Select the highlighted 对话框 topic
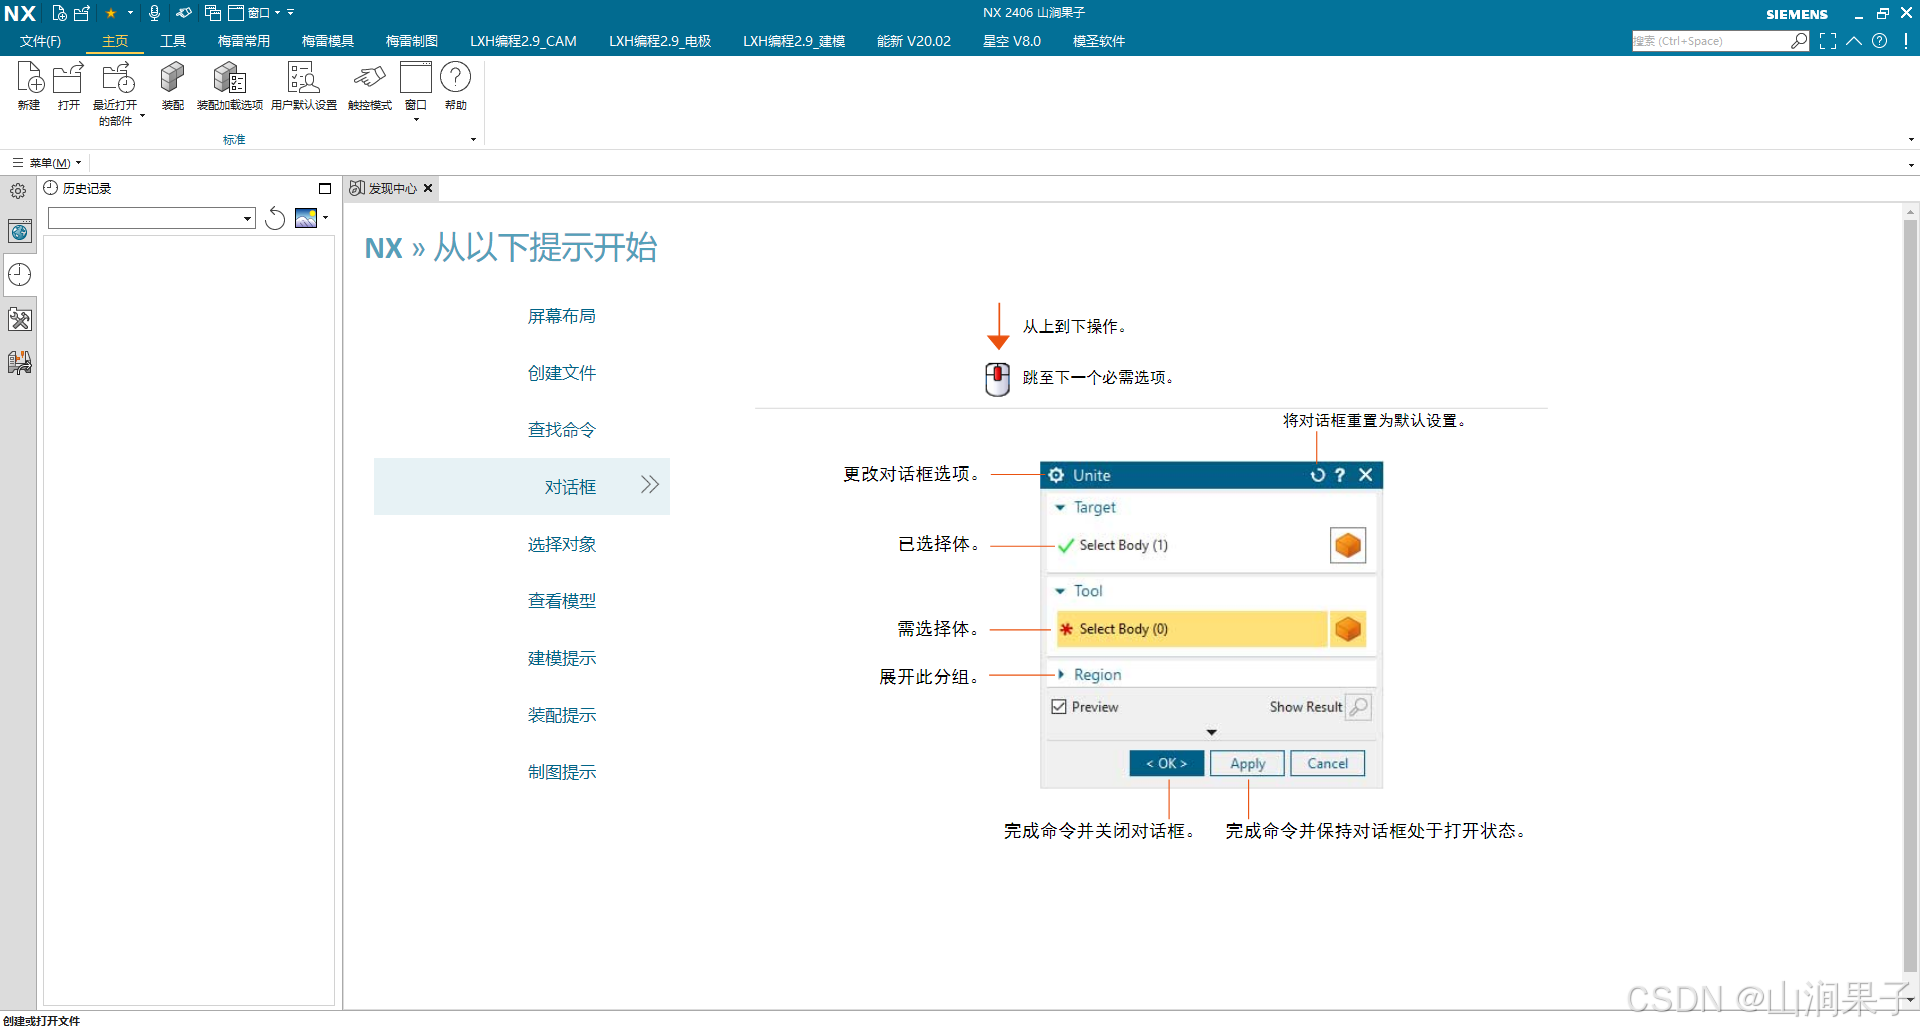 click(x=522, y=487)
